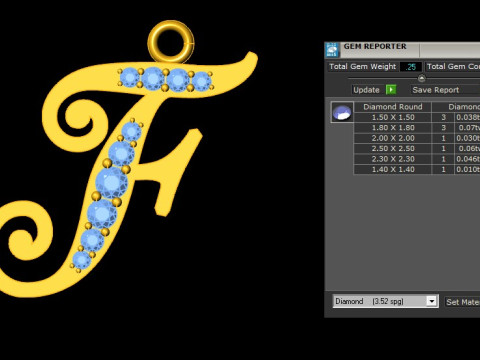This screenshot has height=360, width=480.
Task: Click the Total Gem Count label
Action: coord(453,67)
